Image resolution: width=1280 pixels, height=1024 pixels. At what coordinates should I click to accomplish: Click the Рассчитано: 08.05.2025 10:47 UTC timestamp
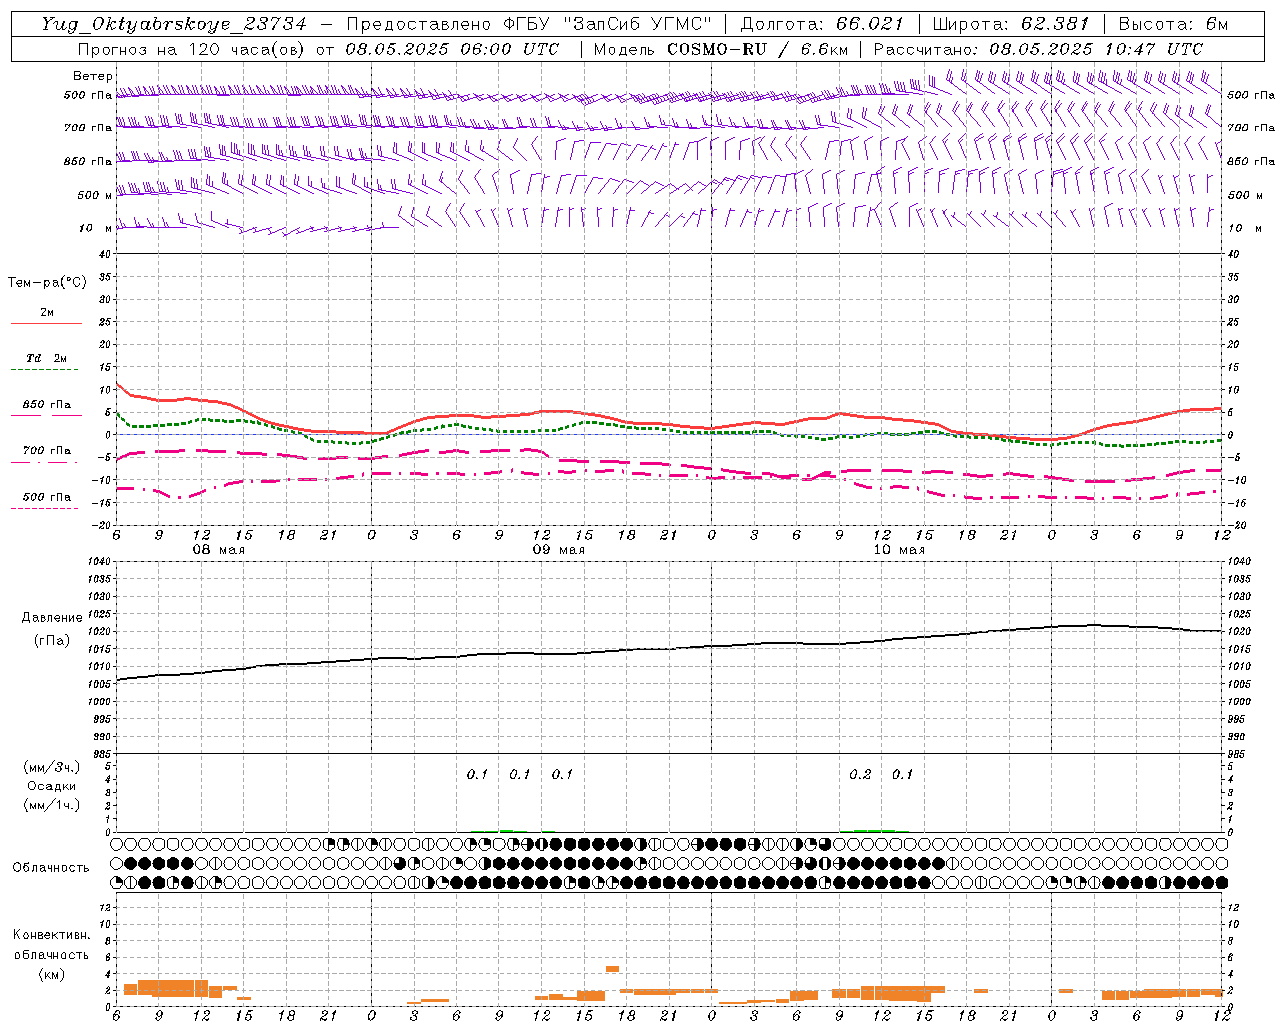[x=1038, y=49]
